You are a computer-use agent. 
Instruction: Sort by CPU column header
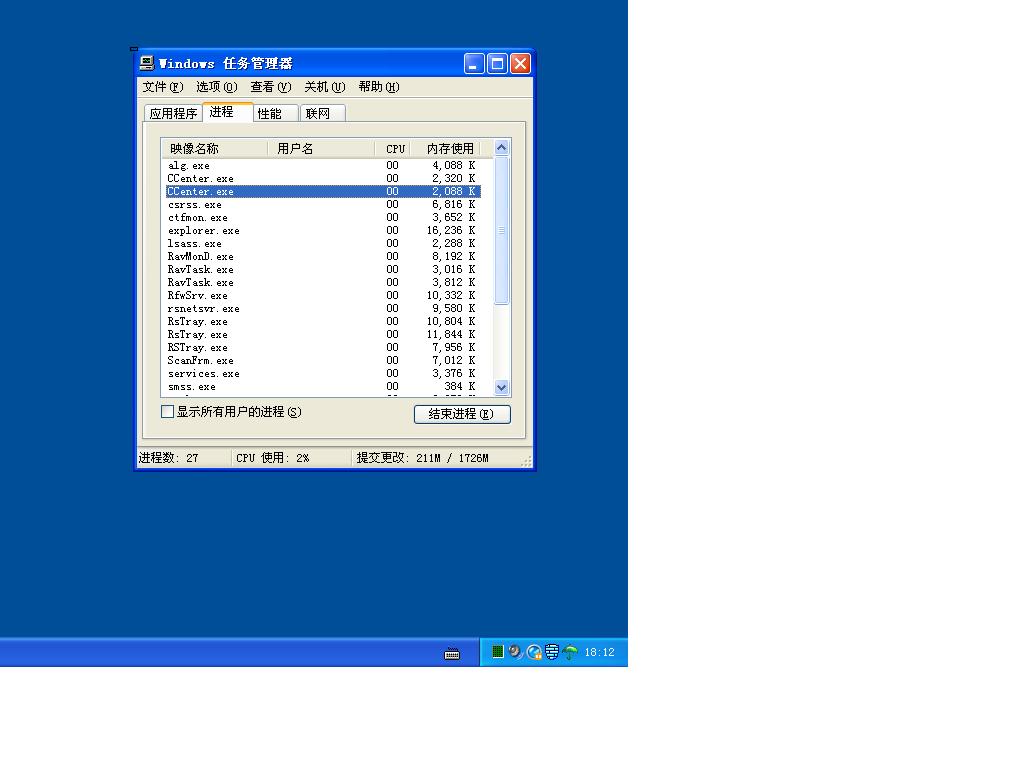coord(392,149)
